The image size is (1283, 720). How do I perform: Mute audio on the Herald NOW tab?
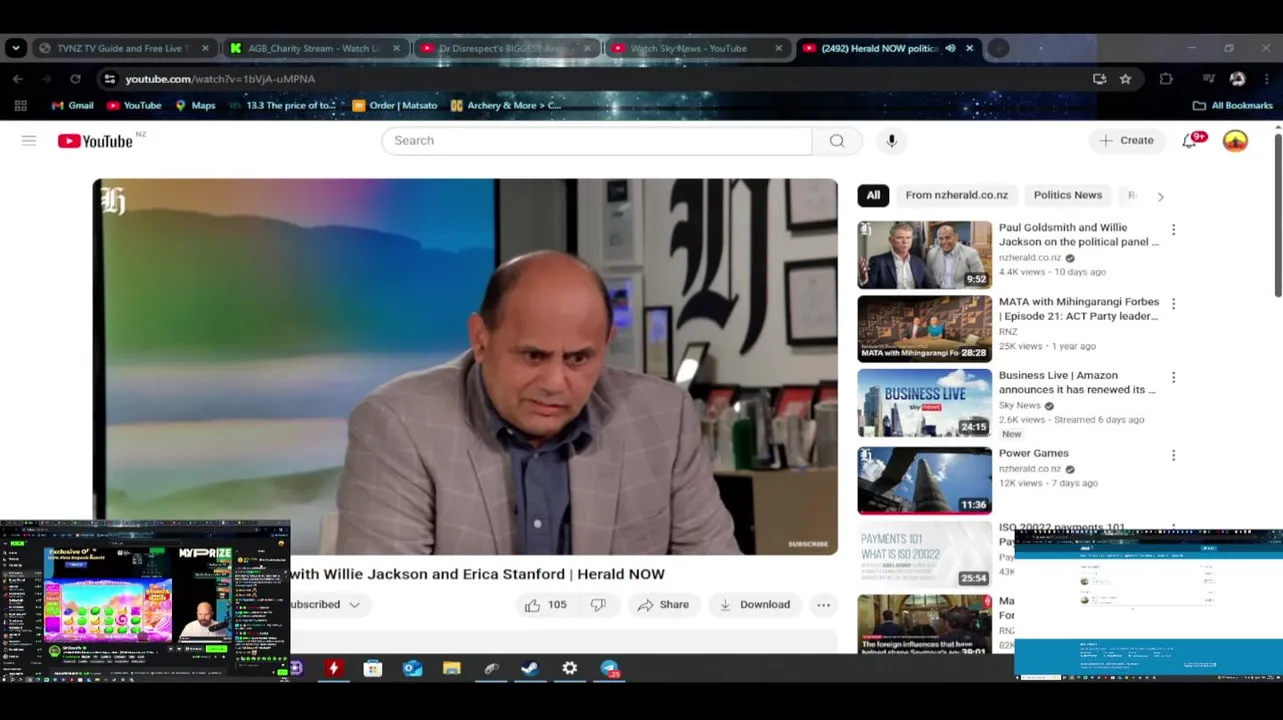[950, 48]
